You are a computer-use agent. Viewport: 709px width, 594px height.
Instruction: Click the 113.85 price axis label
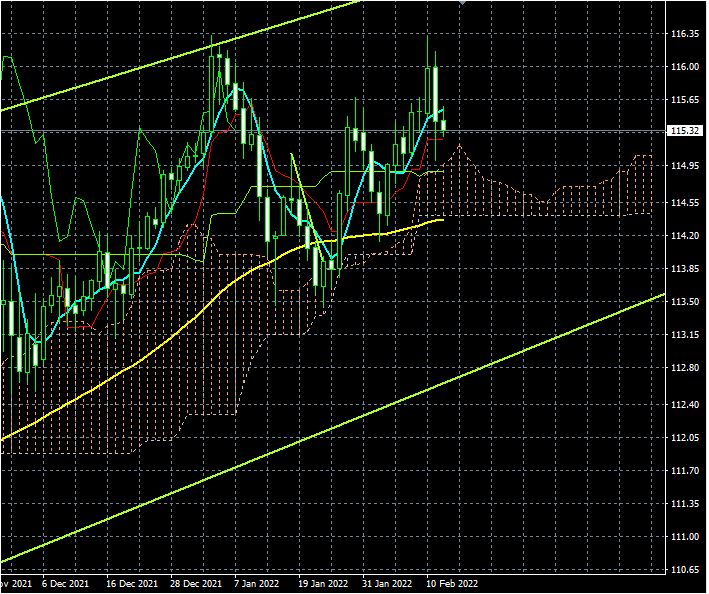(x=685, y=269)
